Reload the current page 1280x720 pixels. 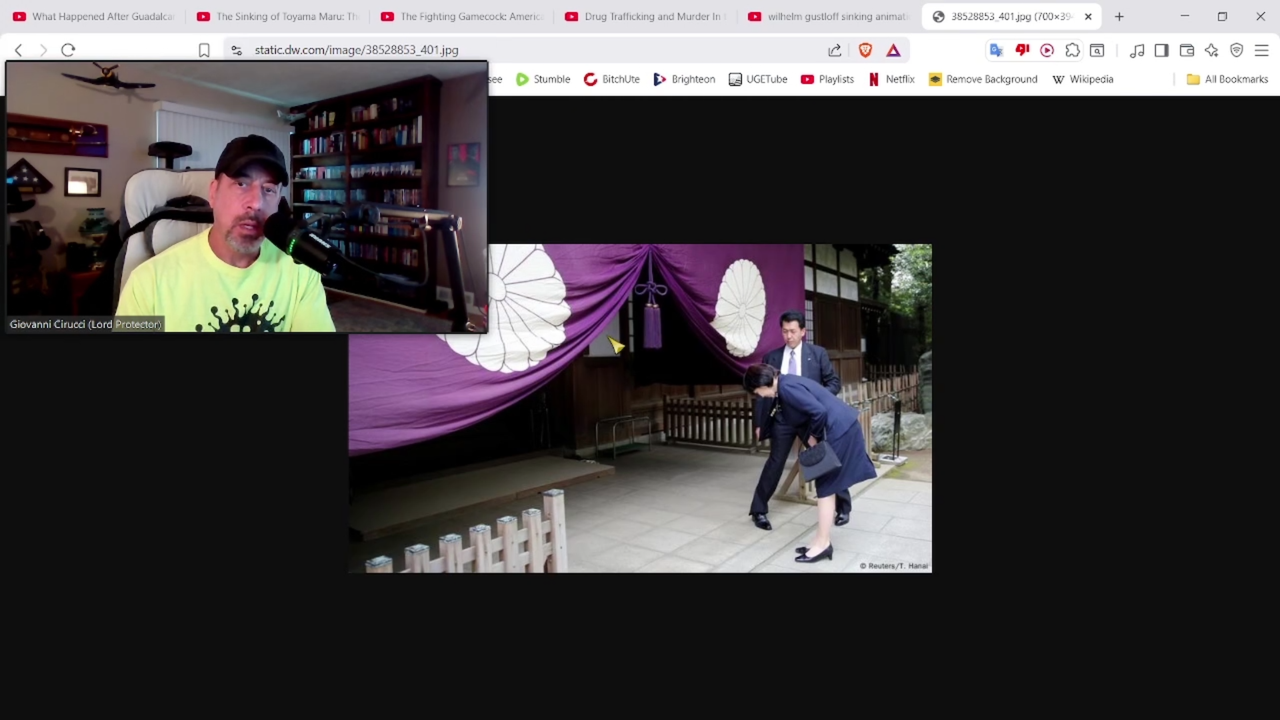(68, 50)
